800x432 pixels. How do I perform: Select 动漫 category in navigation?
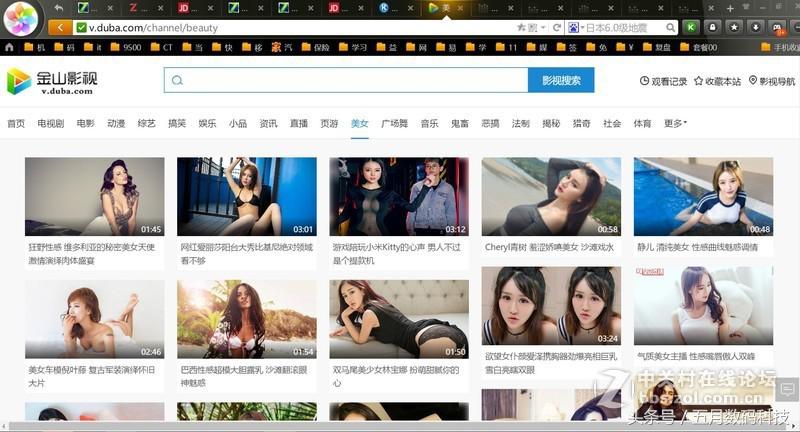point(116,123)
